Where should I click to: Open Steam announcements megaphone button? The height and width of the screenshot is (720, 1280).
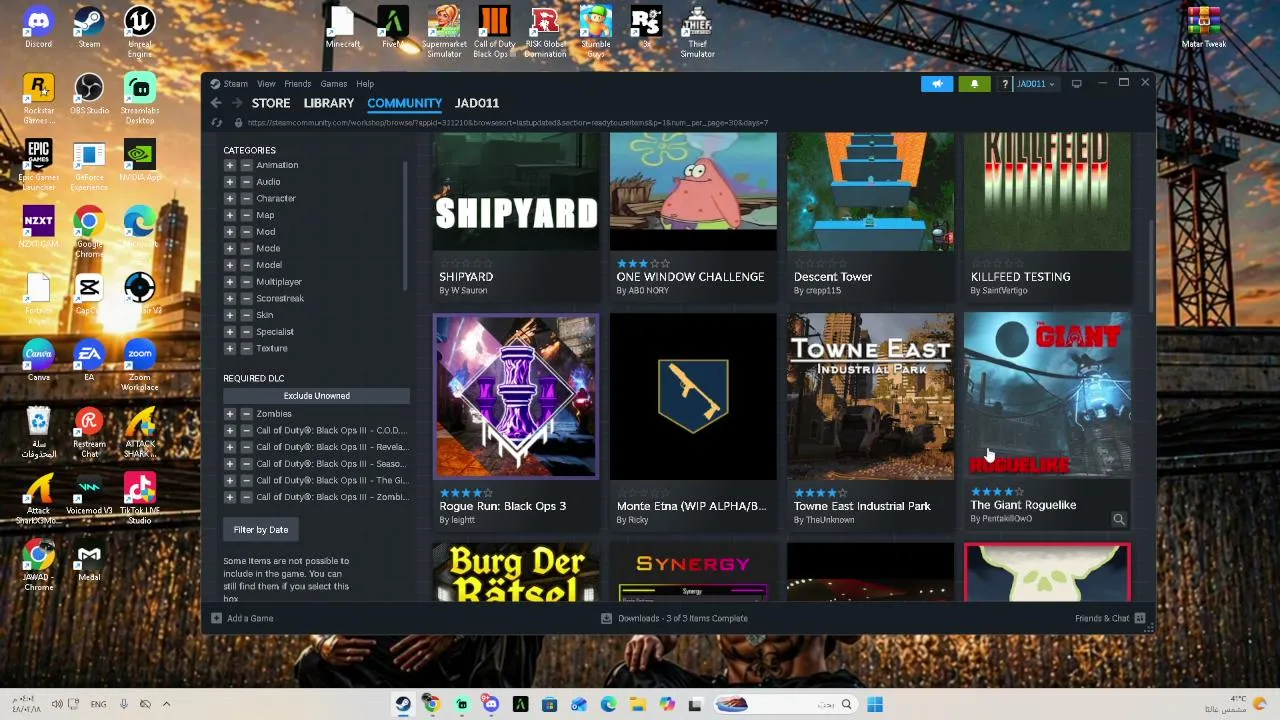pyautogui.click(x=937, y=84)
